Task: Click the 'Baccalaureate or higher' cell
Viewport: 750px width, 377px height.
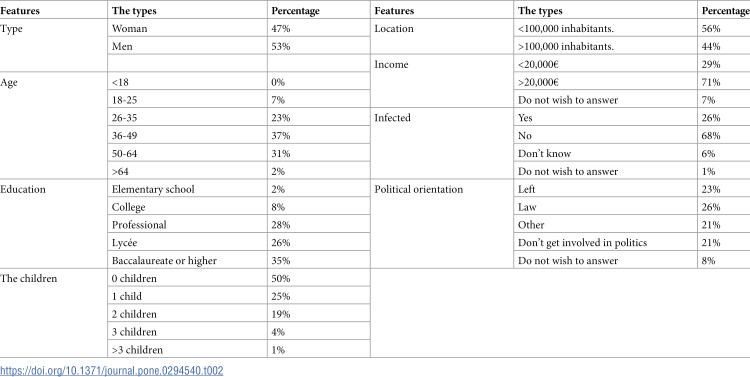Action: [x=188, y=260]
